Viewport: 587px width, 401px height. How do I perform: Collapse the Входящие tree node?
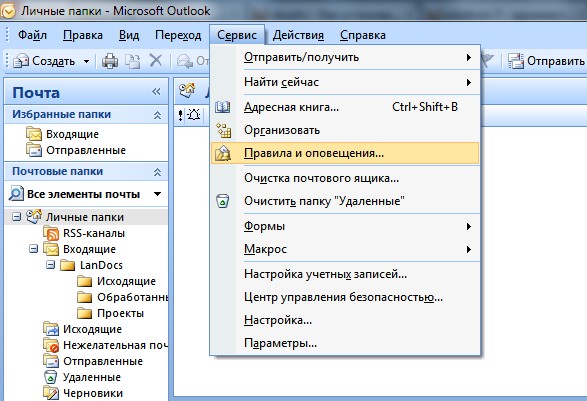point(33,249)
